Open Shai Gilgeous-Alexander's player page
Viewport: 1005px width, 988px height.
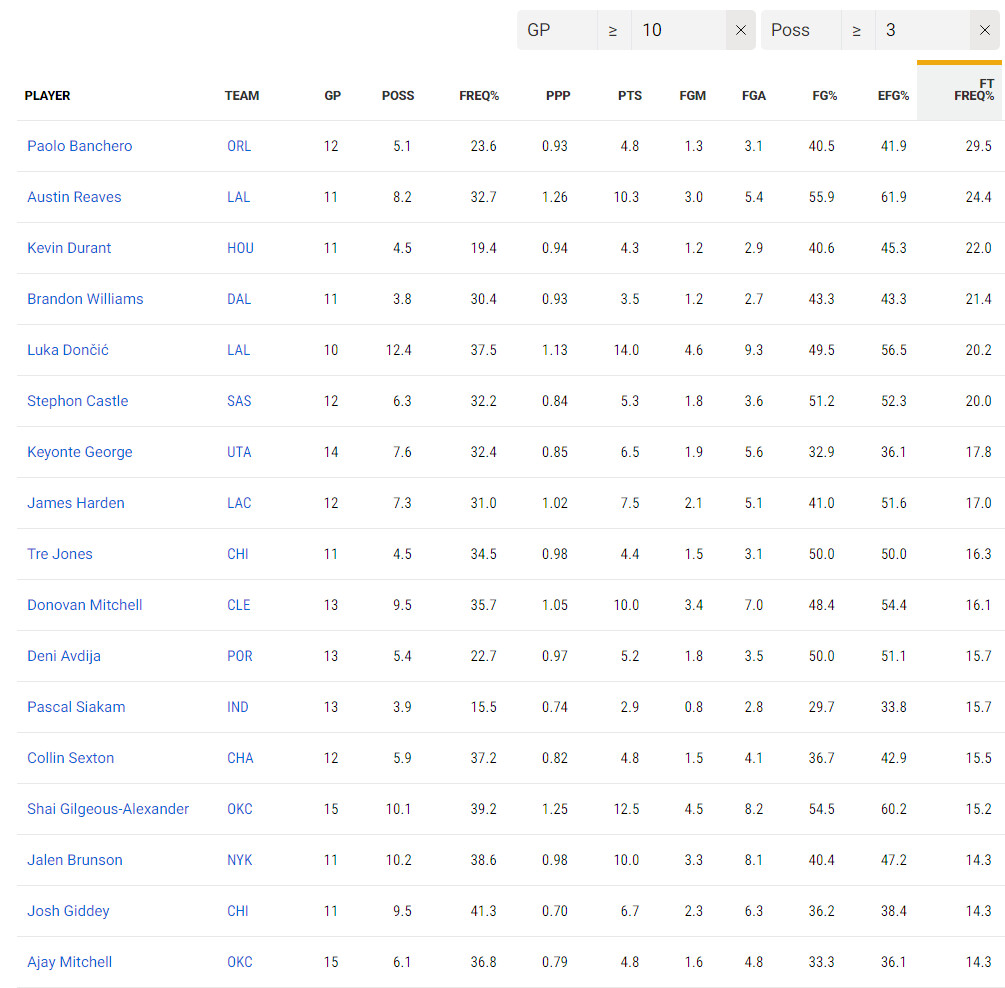pos(108,809)
